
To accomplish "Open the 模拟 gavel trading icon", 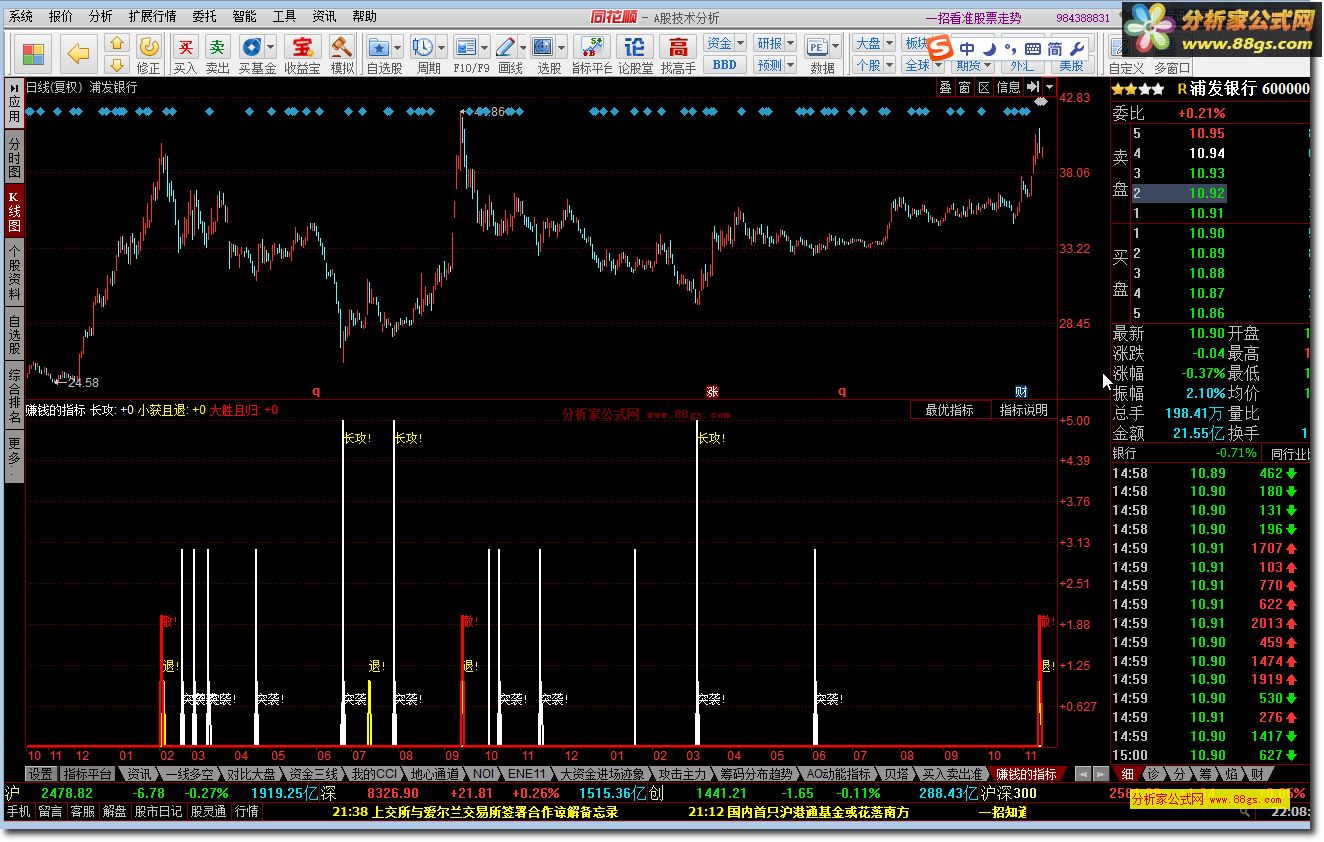I will [x=342, y=47].
